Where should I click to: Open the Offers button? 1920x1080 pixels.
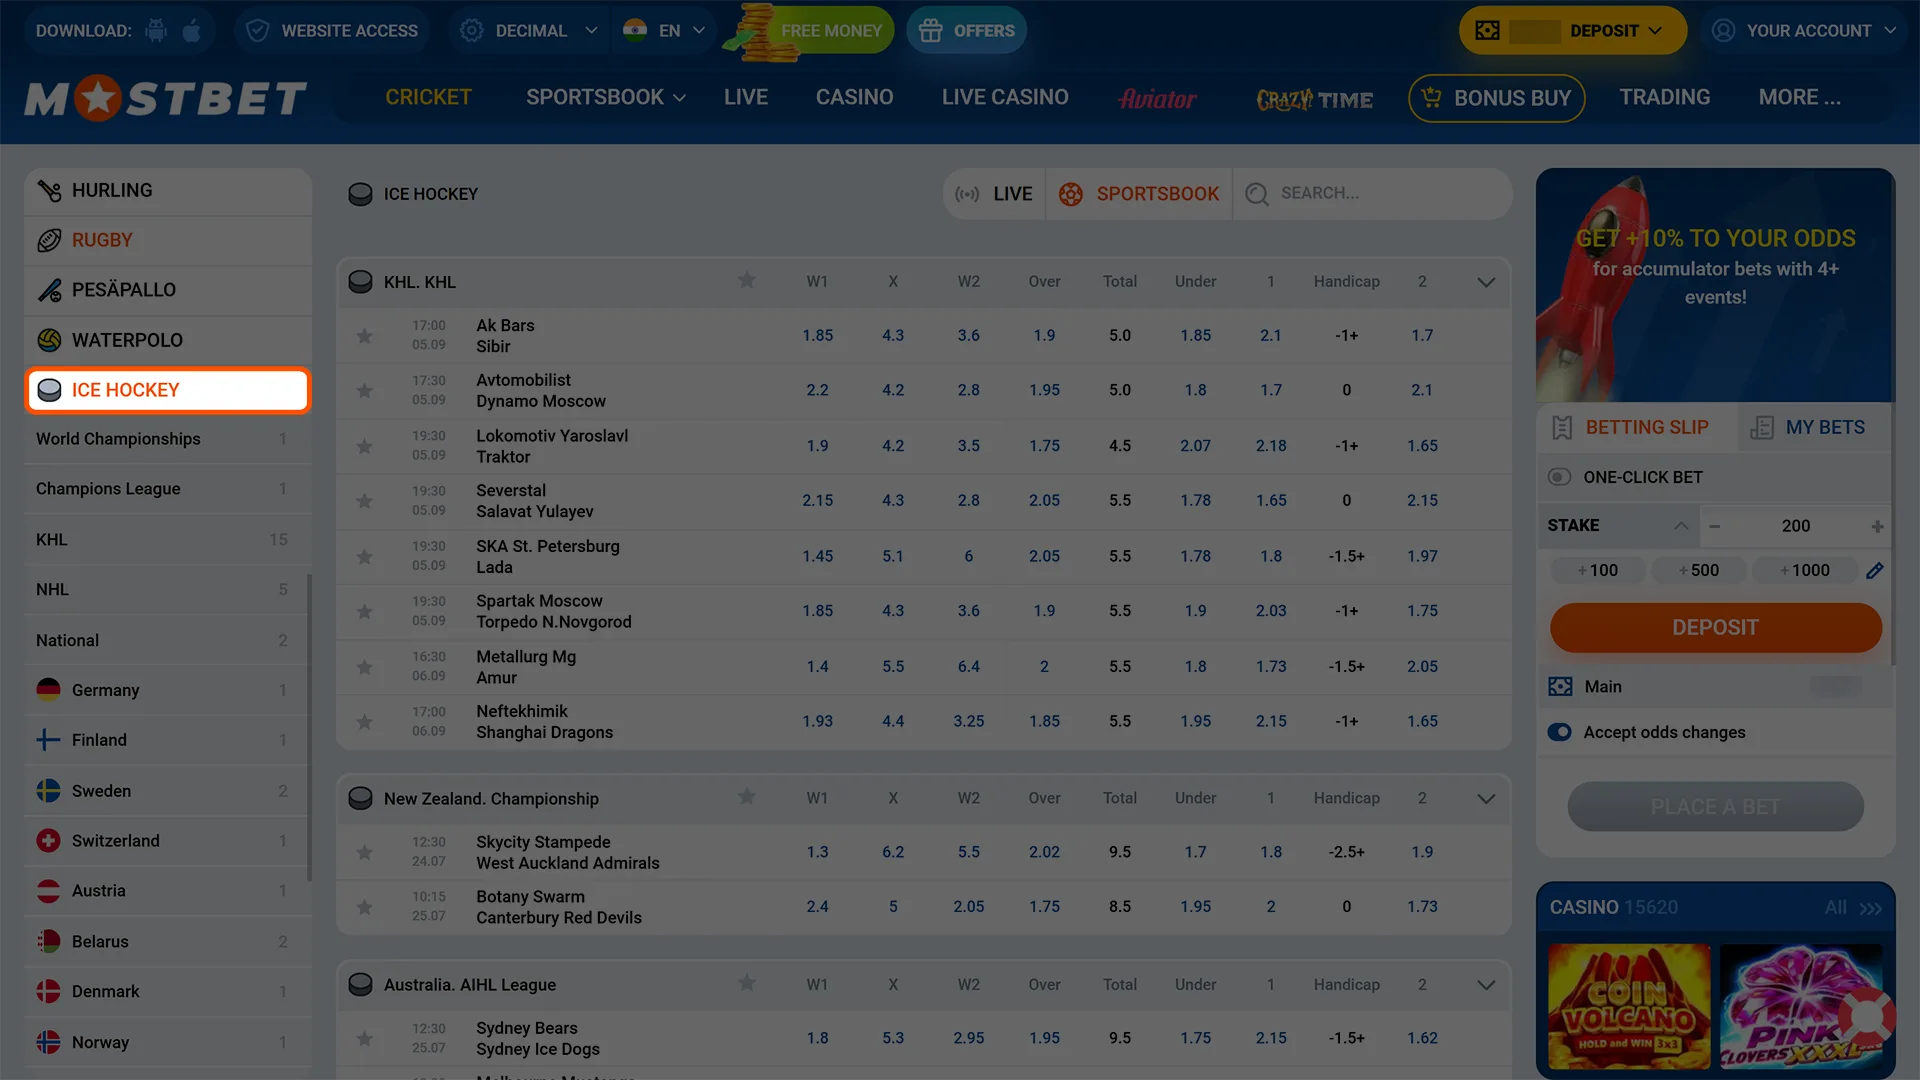click(x=966, y=30)
